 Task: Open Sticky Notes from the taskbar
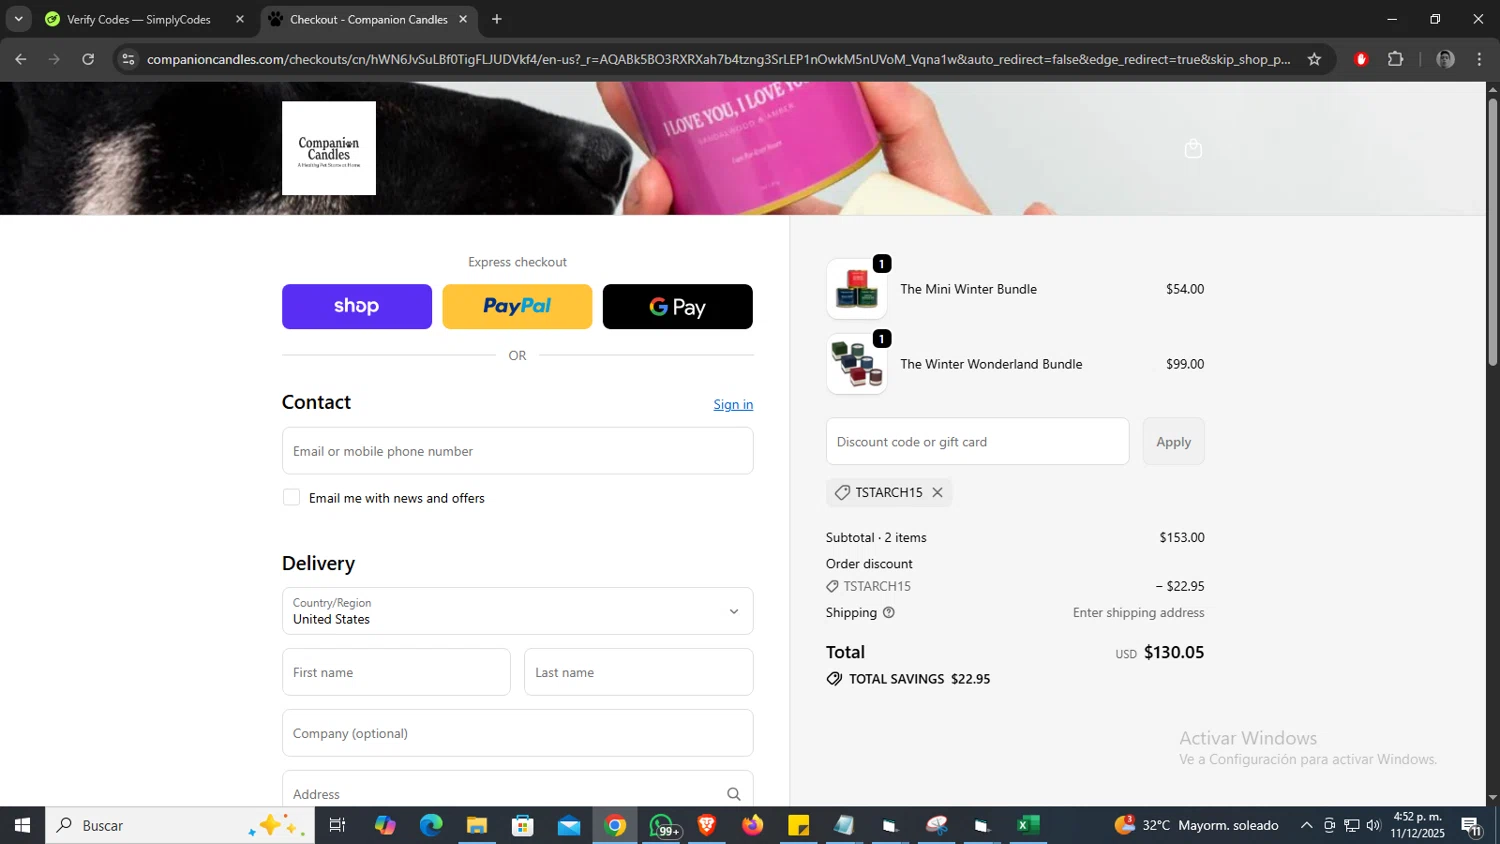tap(799, 825)
